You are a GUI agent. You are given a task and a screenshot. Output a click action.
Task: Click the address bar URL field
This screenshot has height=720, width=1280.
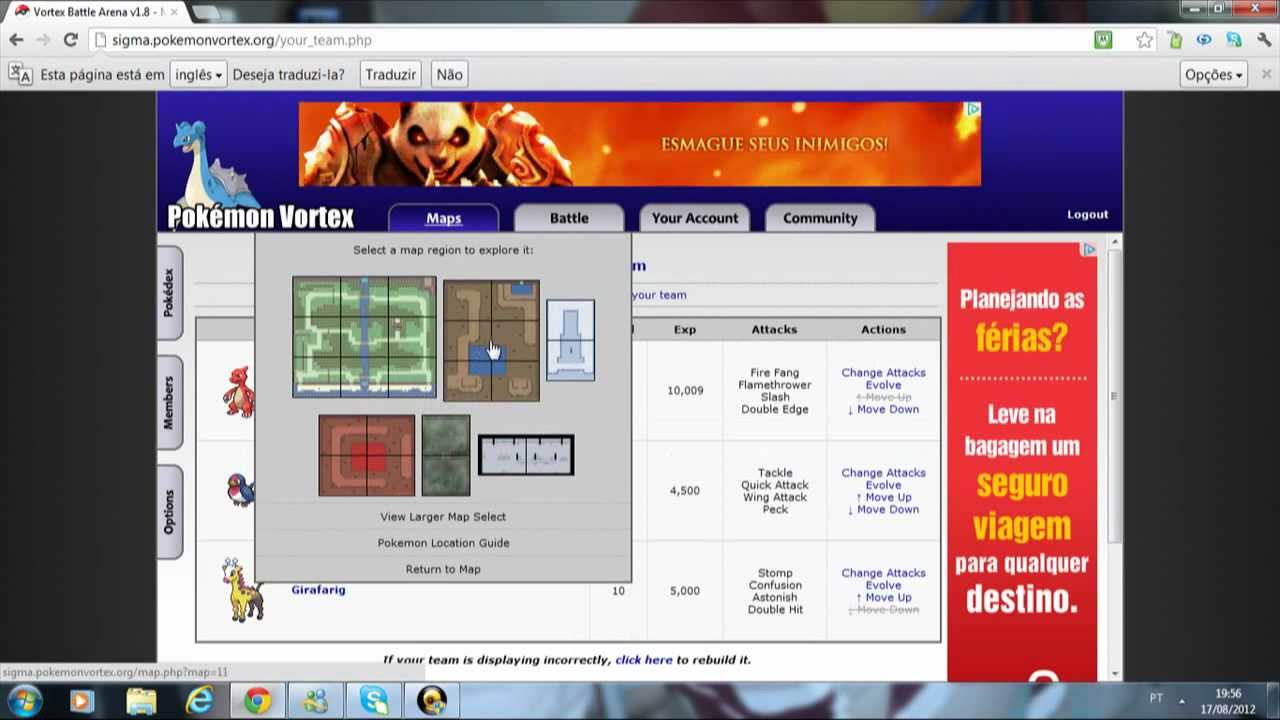coord(590,40)
